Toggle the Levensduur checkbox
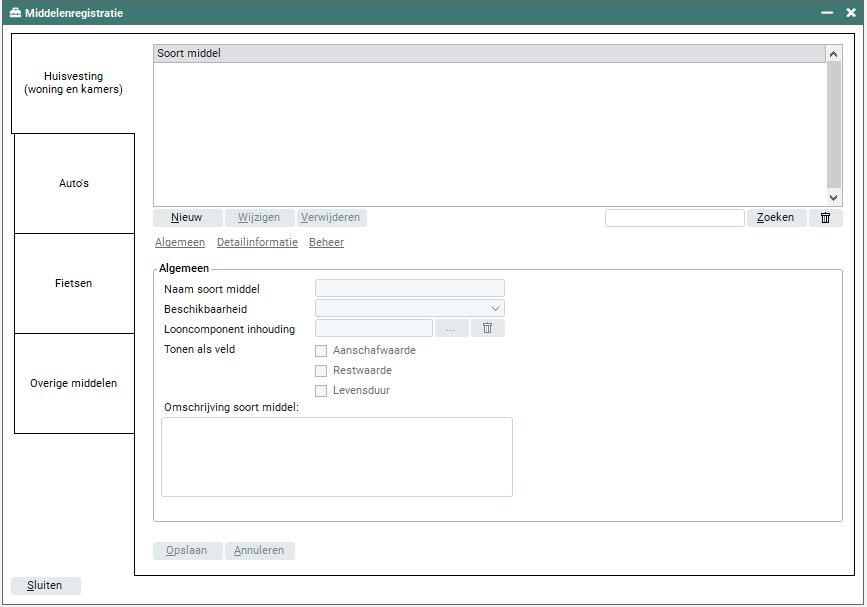 321,391
